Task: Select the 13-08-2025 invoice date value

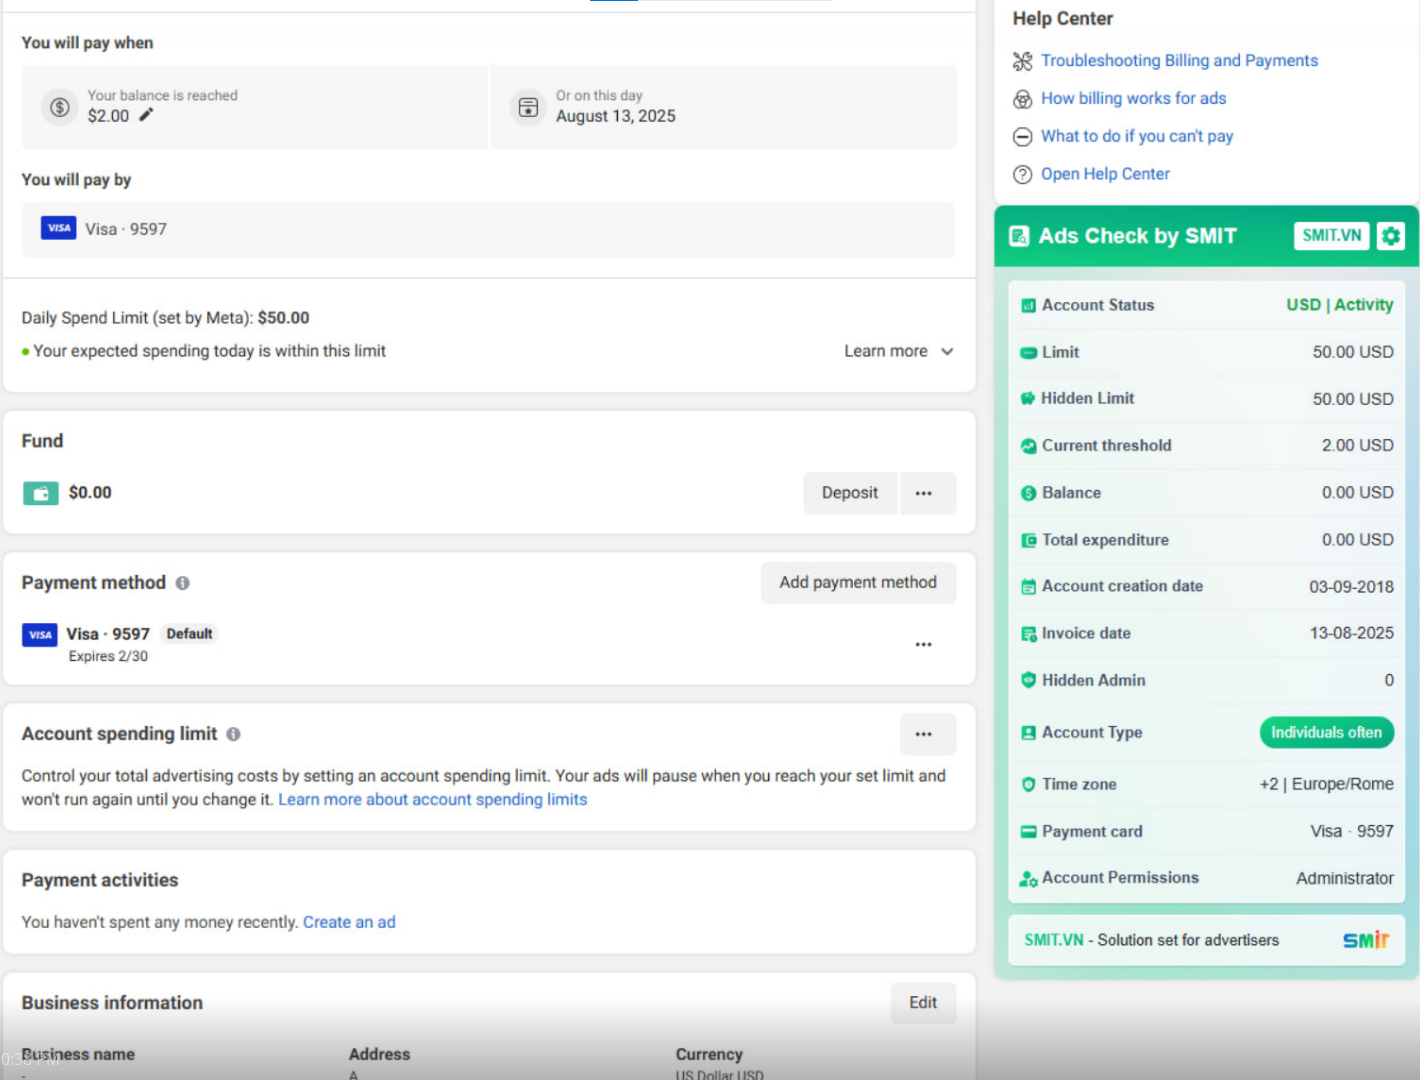Action: pyautogui.click(x=1351, y=634)
